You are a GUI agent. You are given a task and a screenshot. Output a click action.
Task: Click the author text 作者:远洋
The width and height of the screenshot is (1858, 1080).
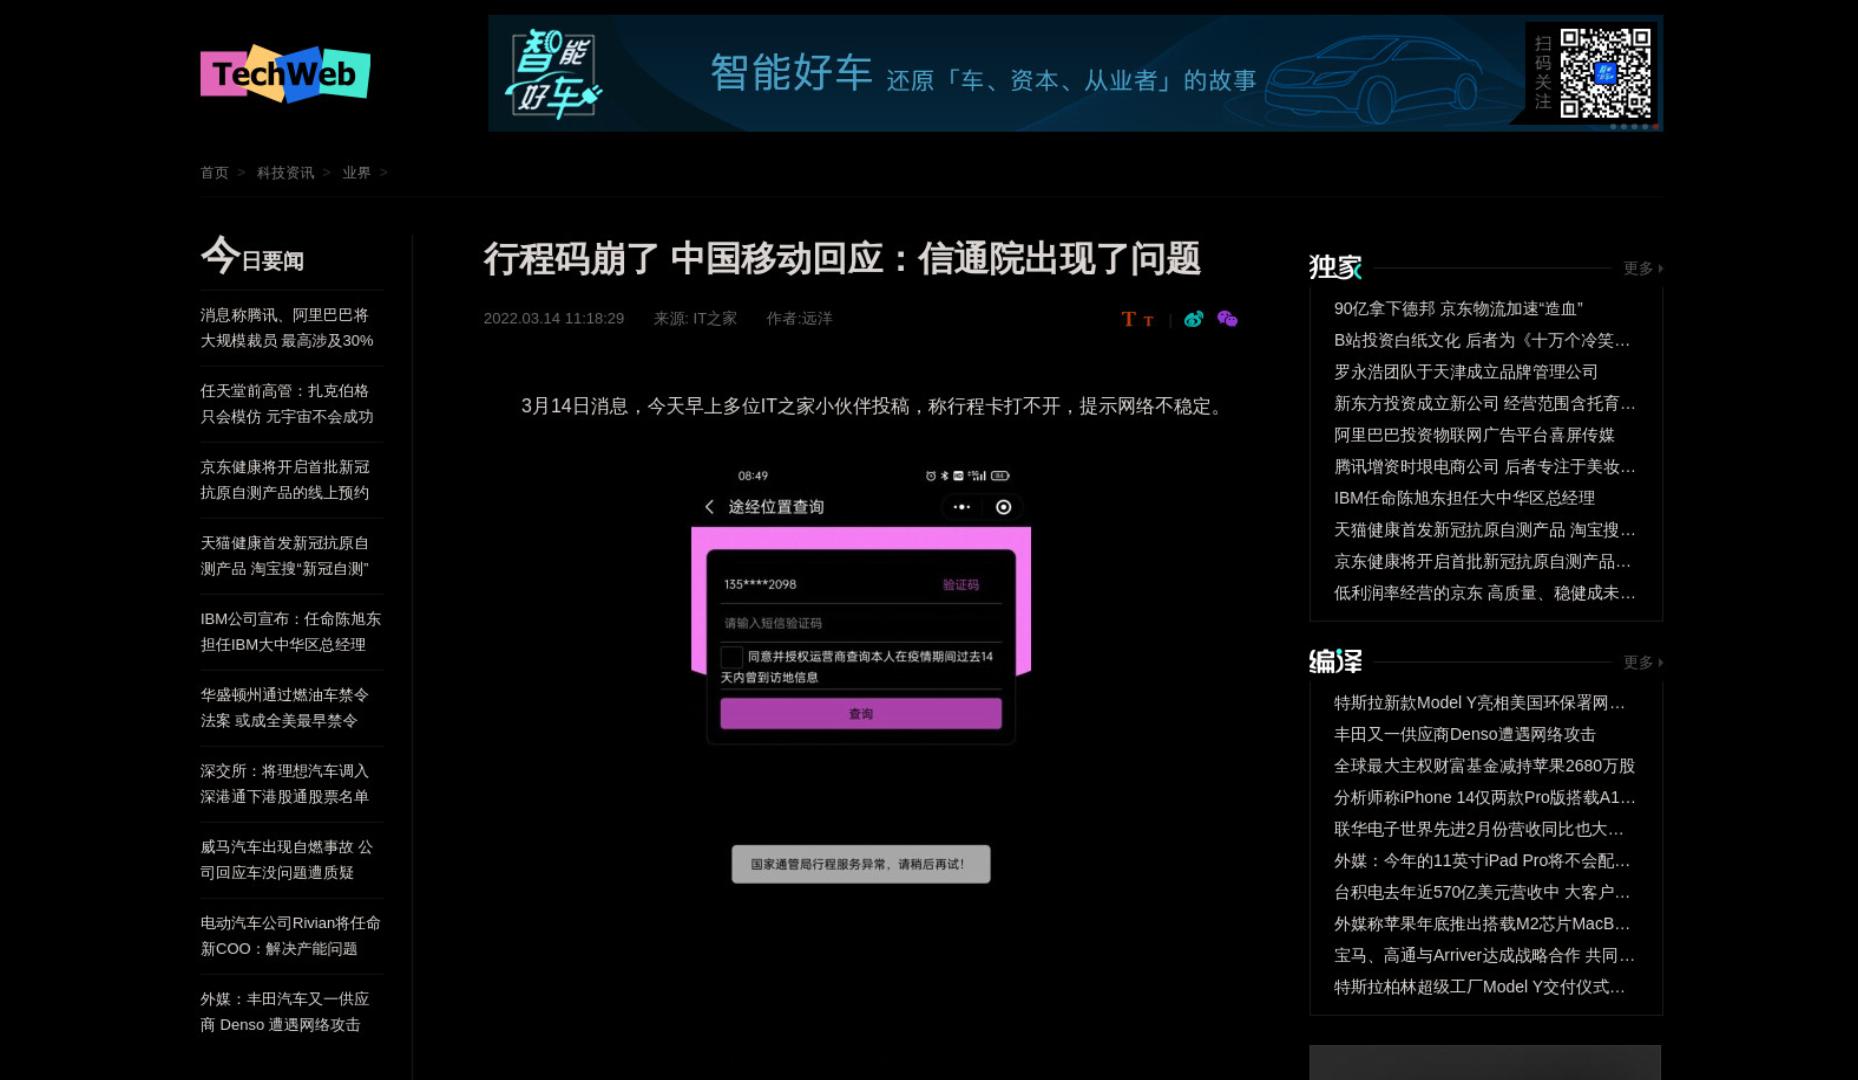(799, 318)
